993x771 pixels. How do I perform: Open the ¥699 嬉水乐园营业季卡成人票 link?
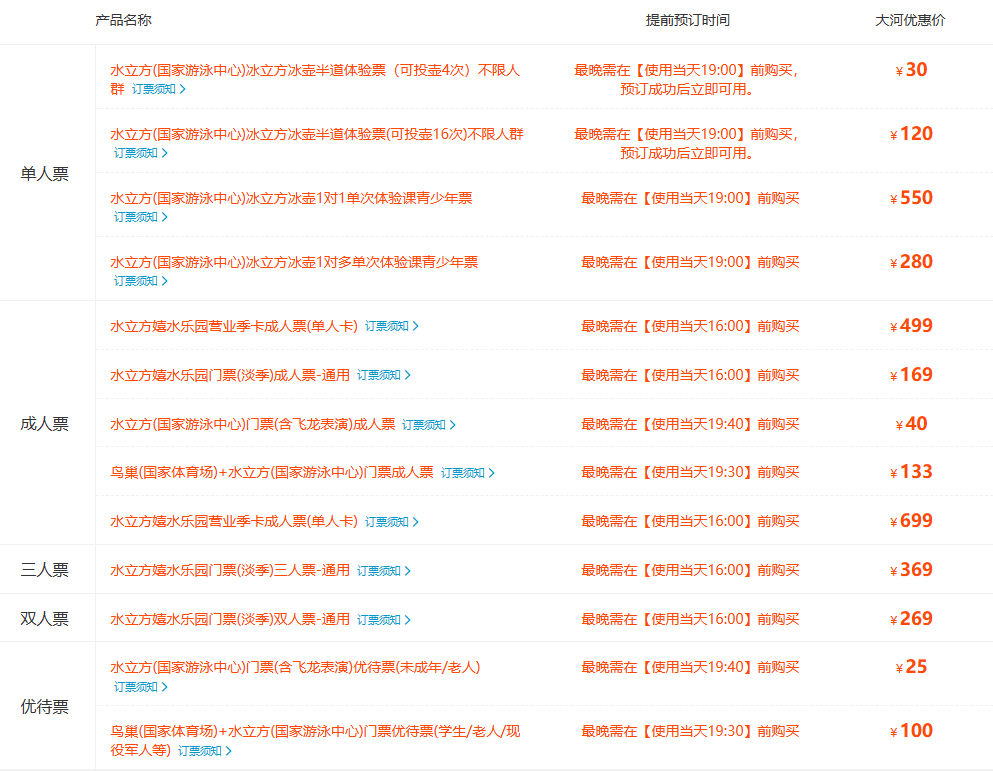[x=234, y=521]
